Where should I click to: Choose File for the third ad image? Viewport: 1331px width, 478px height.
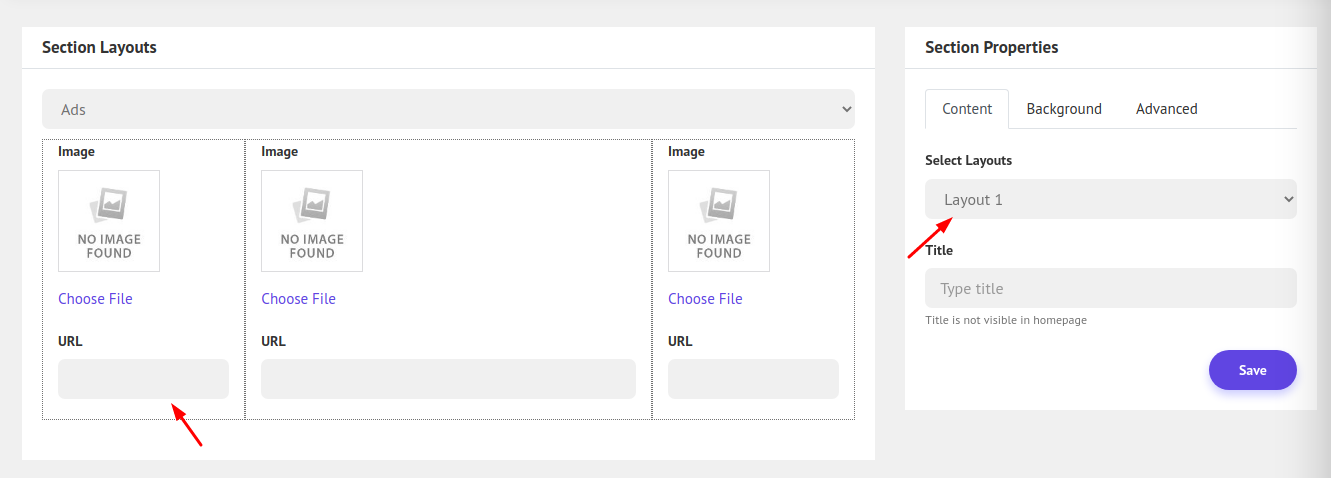tap(705, 299)
